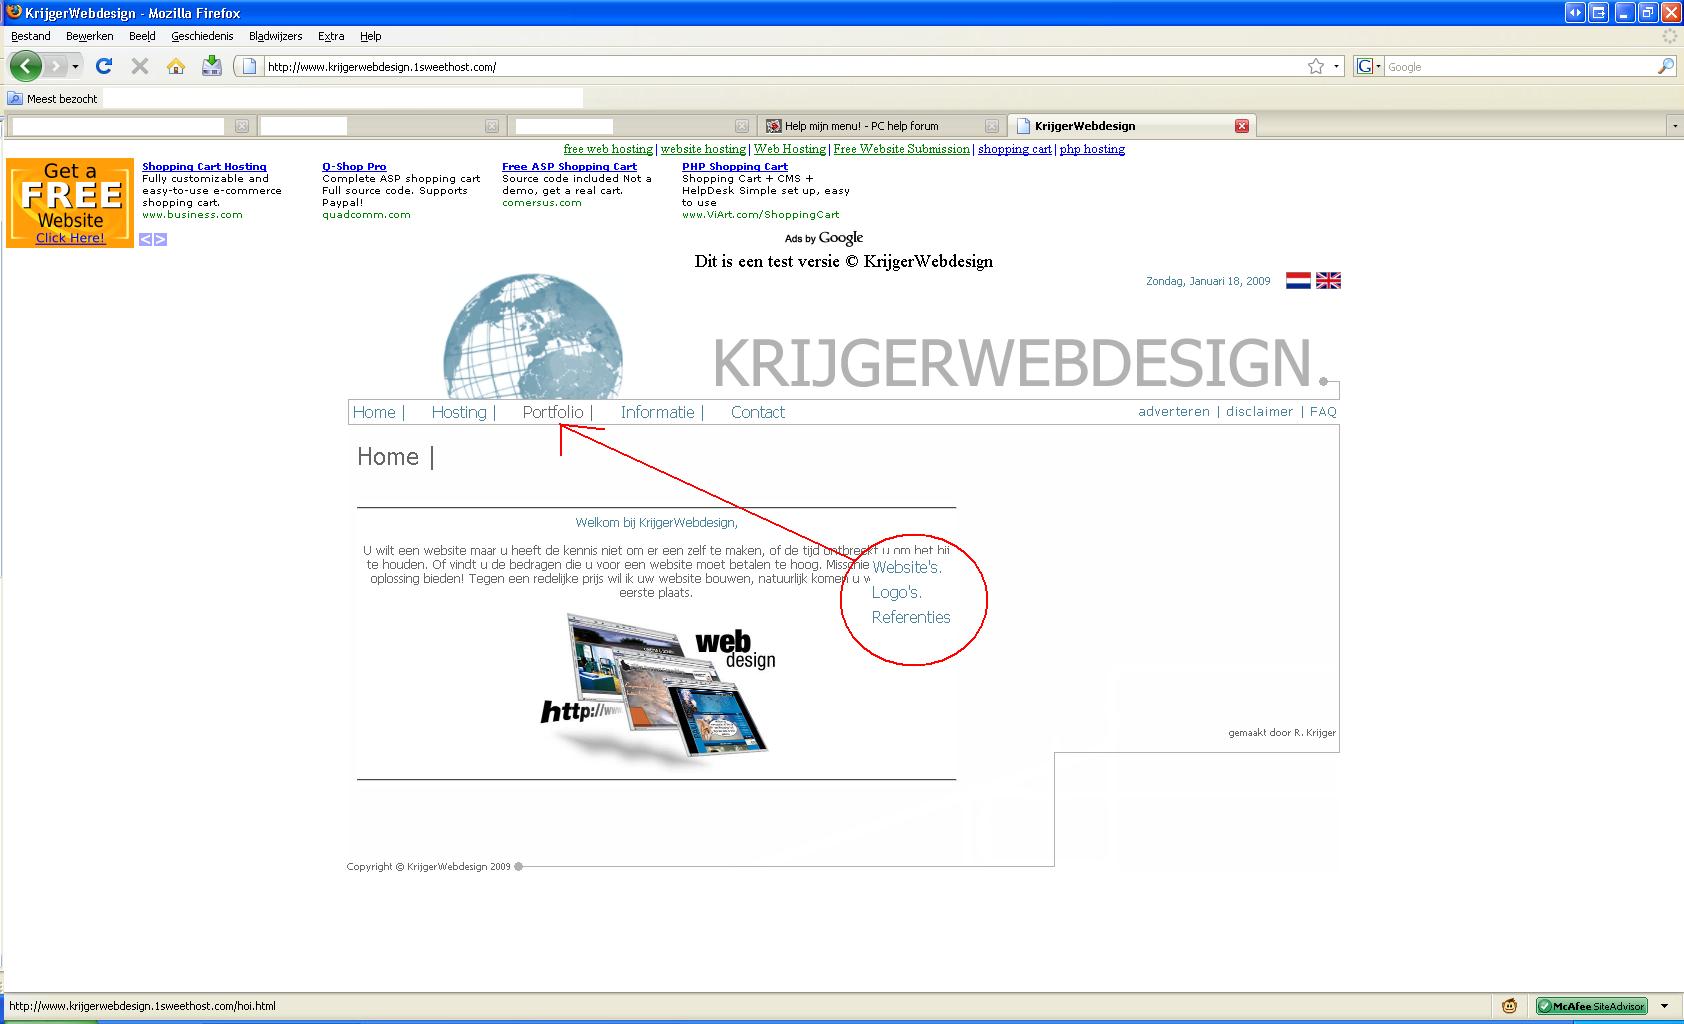1684x1024 pixels.
Task: Select Website's submenu entry
Action: [907, 567]
